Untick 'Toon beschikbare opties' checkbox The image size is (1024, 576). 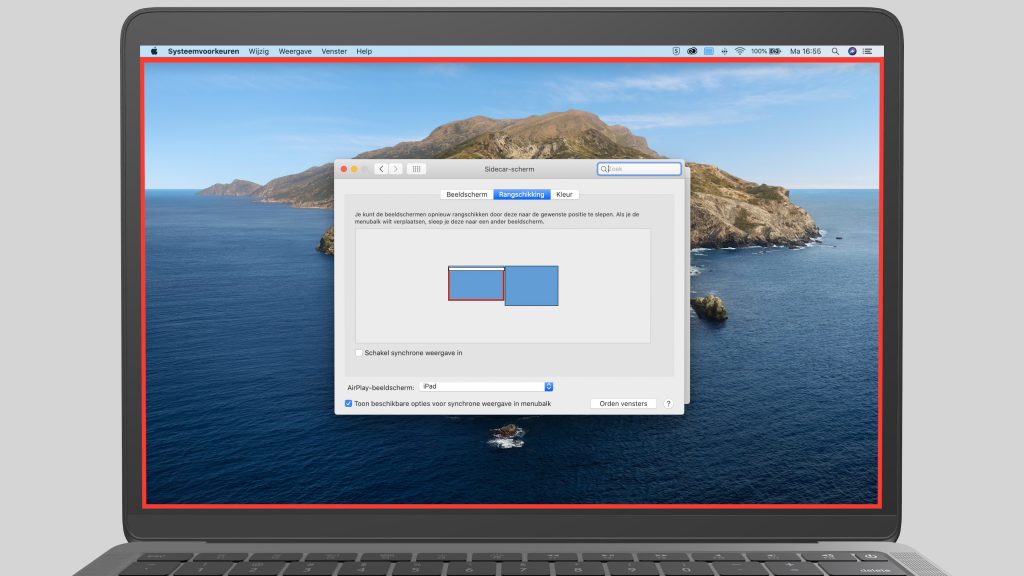[x=348, y=404]
